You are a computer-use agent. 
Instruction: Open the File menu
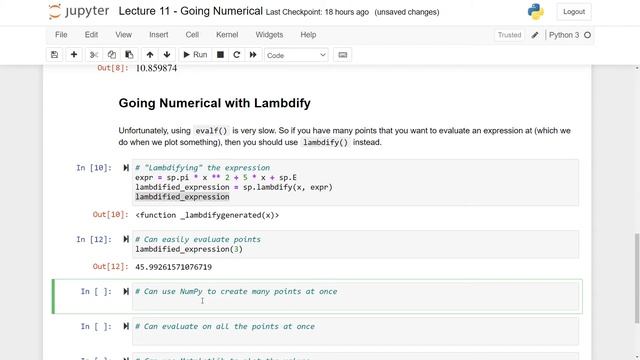[x=61, y=35]
